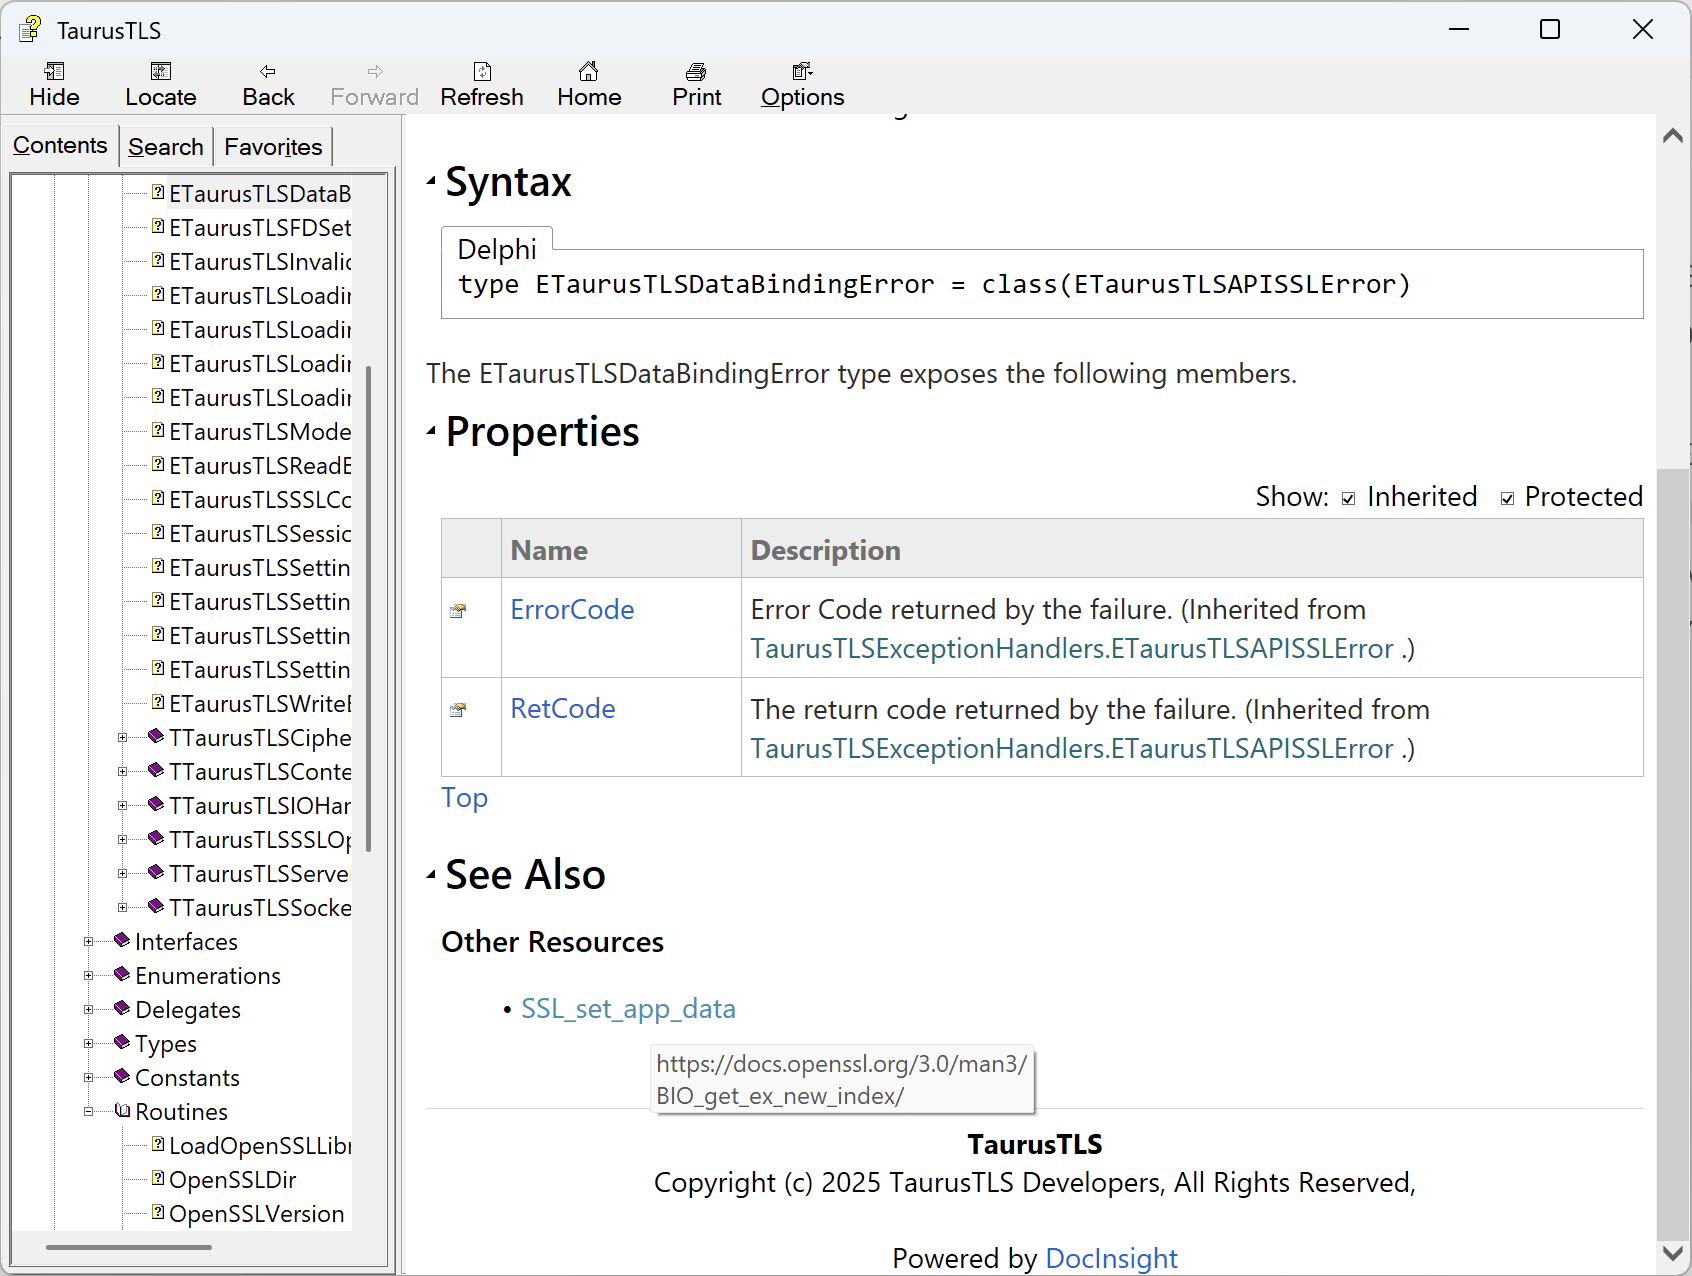Expand the Enumerations tree node
The height and width of the screenshot is (1276, 1692).
click(89, 976)
